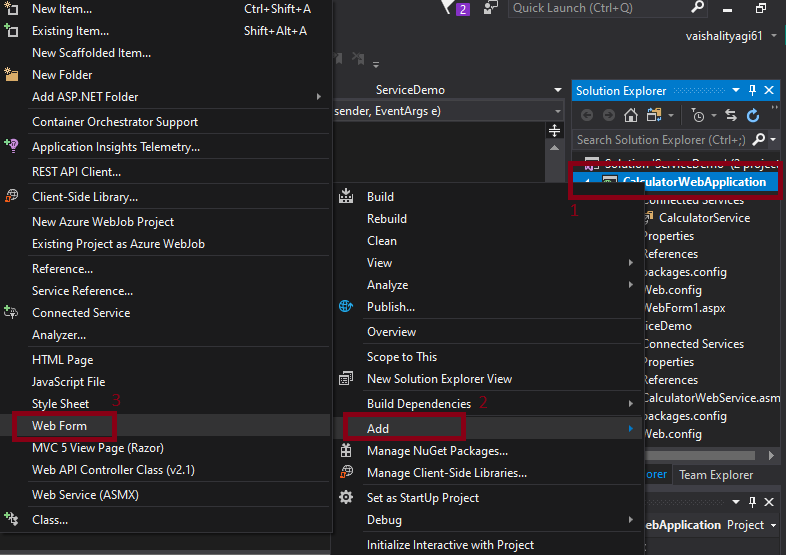Select Initialize Interactive with Project
Screen dimensions: 786x555
489,545
